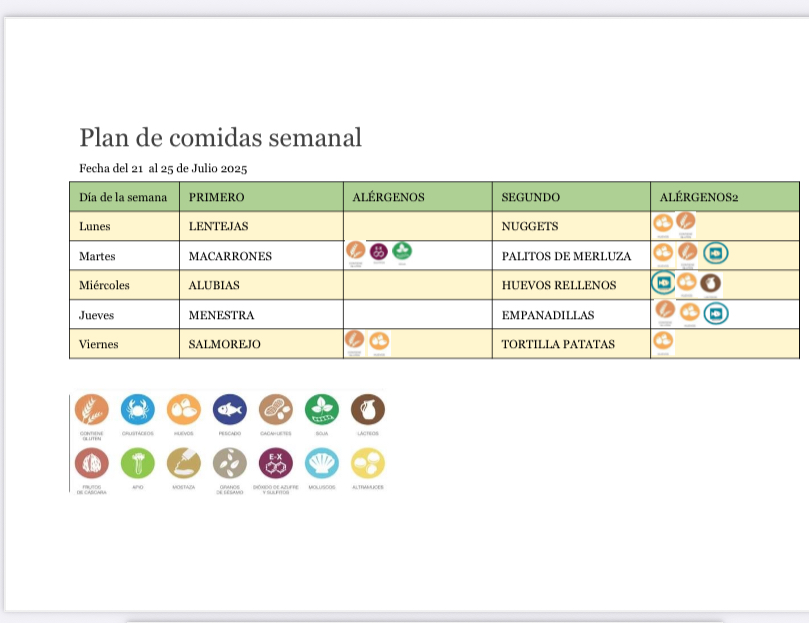The width and height of the screenshot is (809, 623).
Task: Click the Cacahuetes peanut allergen icon
Action: [x=275, y=409]
